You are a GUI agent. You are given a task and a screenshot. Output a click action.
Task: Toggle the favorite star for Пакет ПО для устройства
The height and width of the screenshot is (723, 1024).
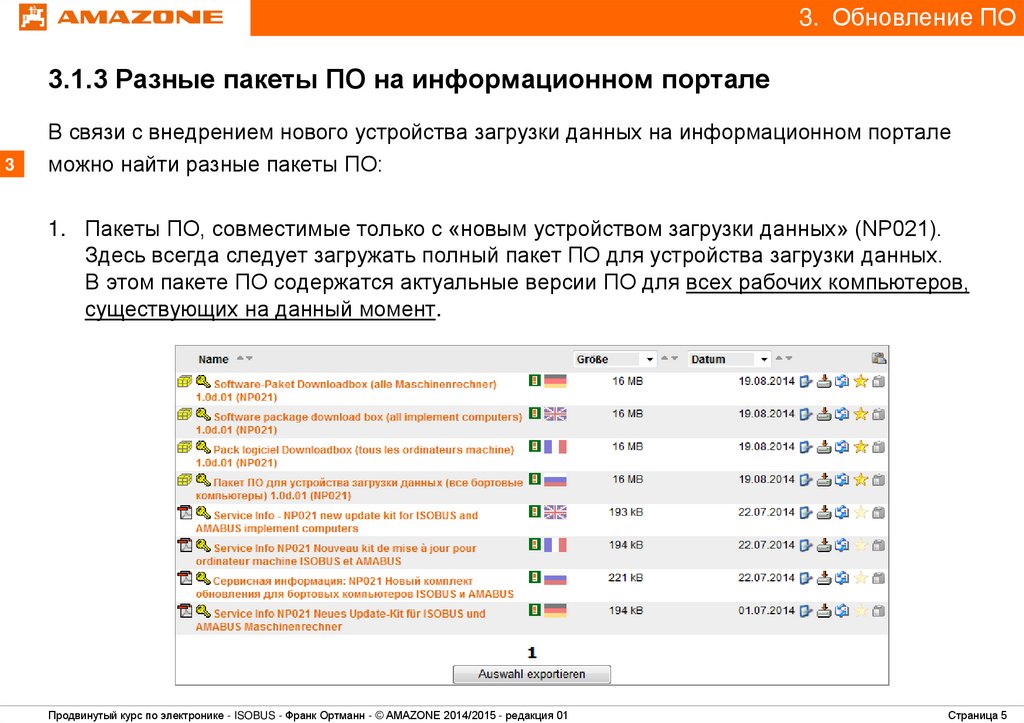tap(861, 480)
